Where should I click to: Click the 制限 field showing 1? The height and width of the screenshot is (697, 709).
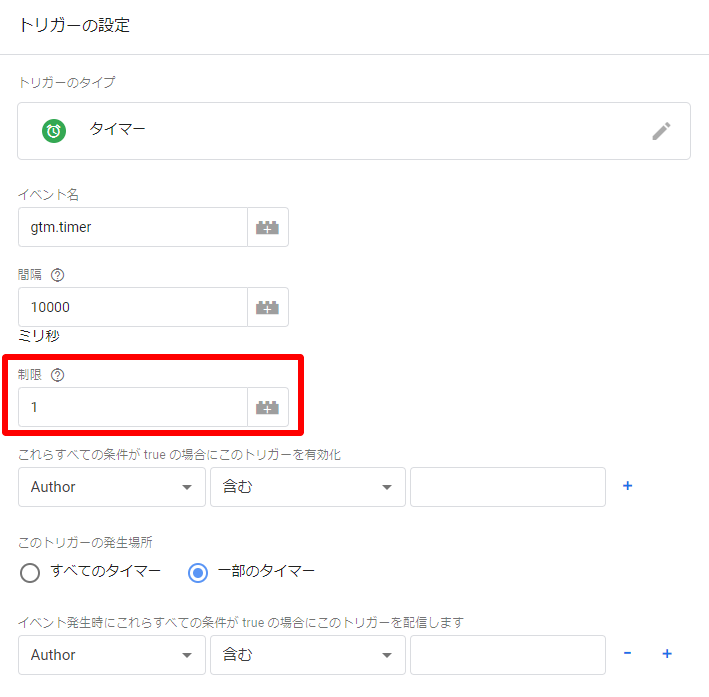click(x=133, y=407)
